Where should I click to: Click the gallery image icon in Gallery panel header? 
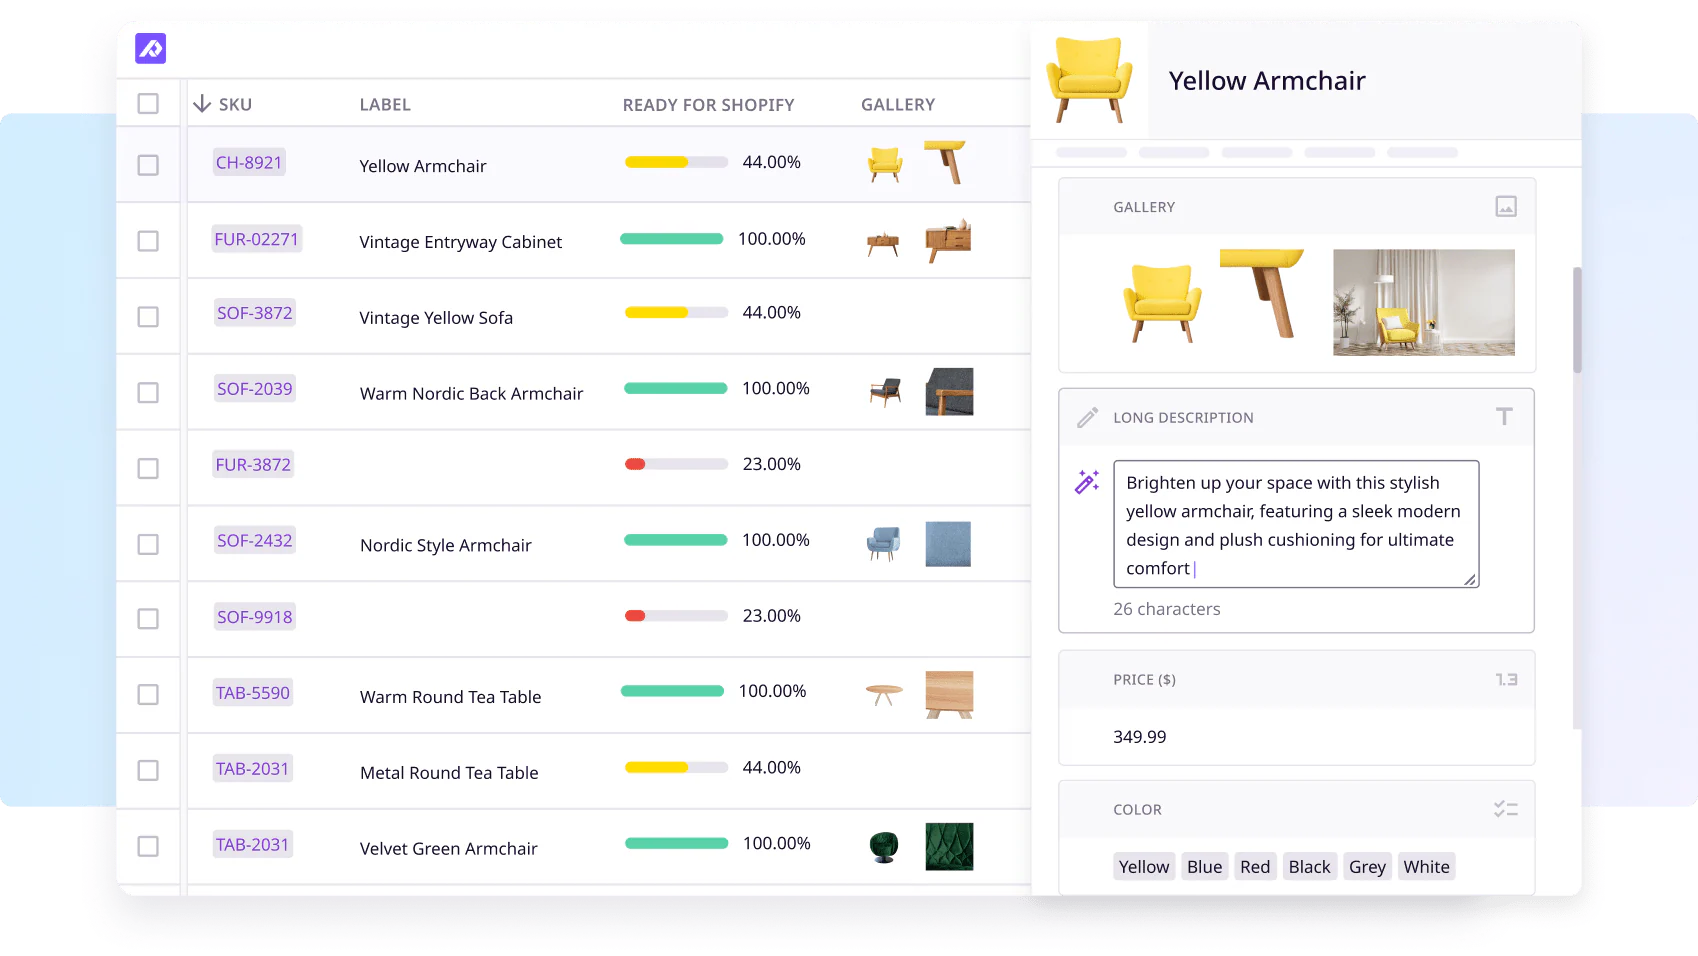point(1506,207)
